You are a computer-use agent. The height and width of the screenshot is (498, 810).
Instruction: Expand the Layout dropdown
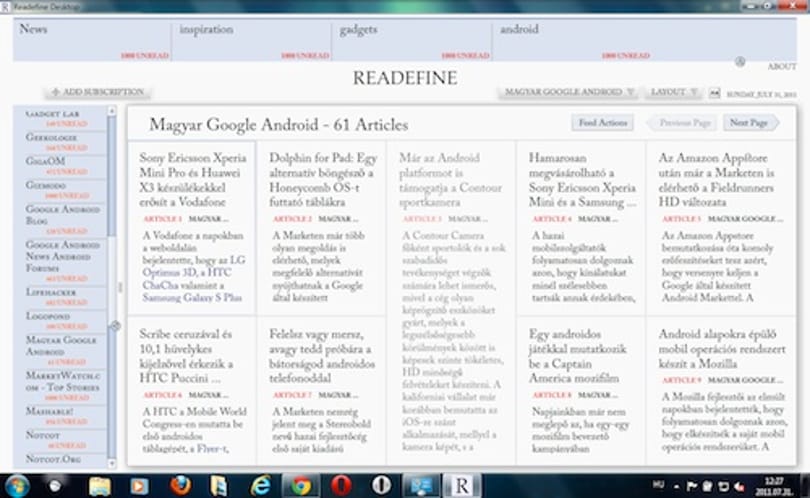[x=673, y=92]
